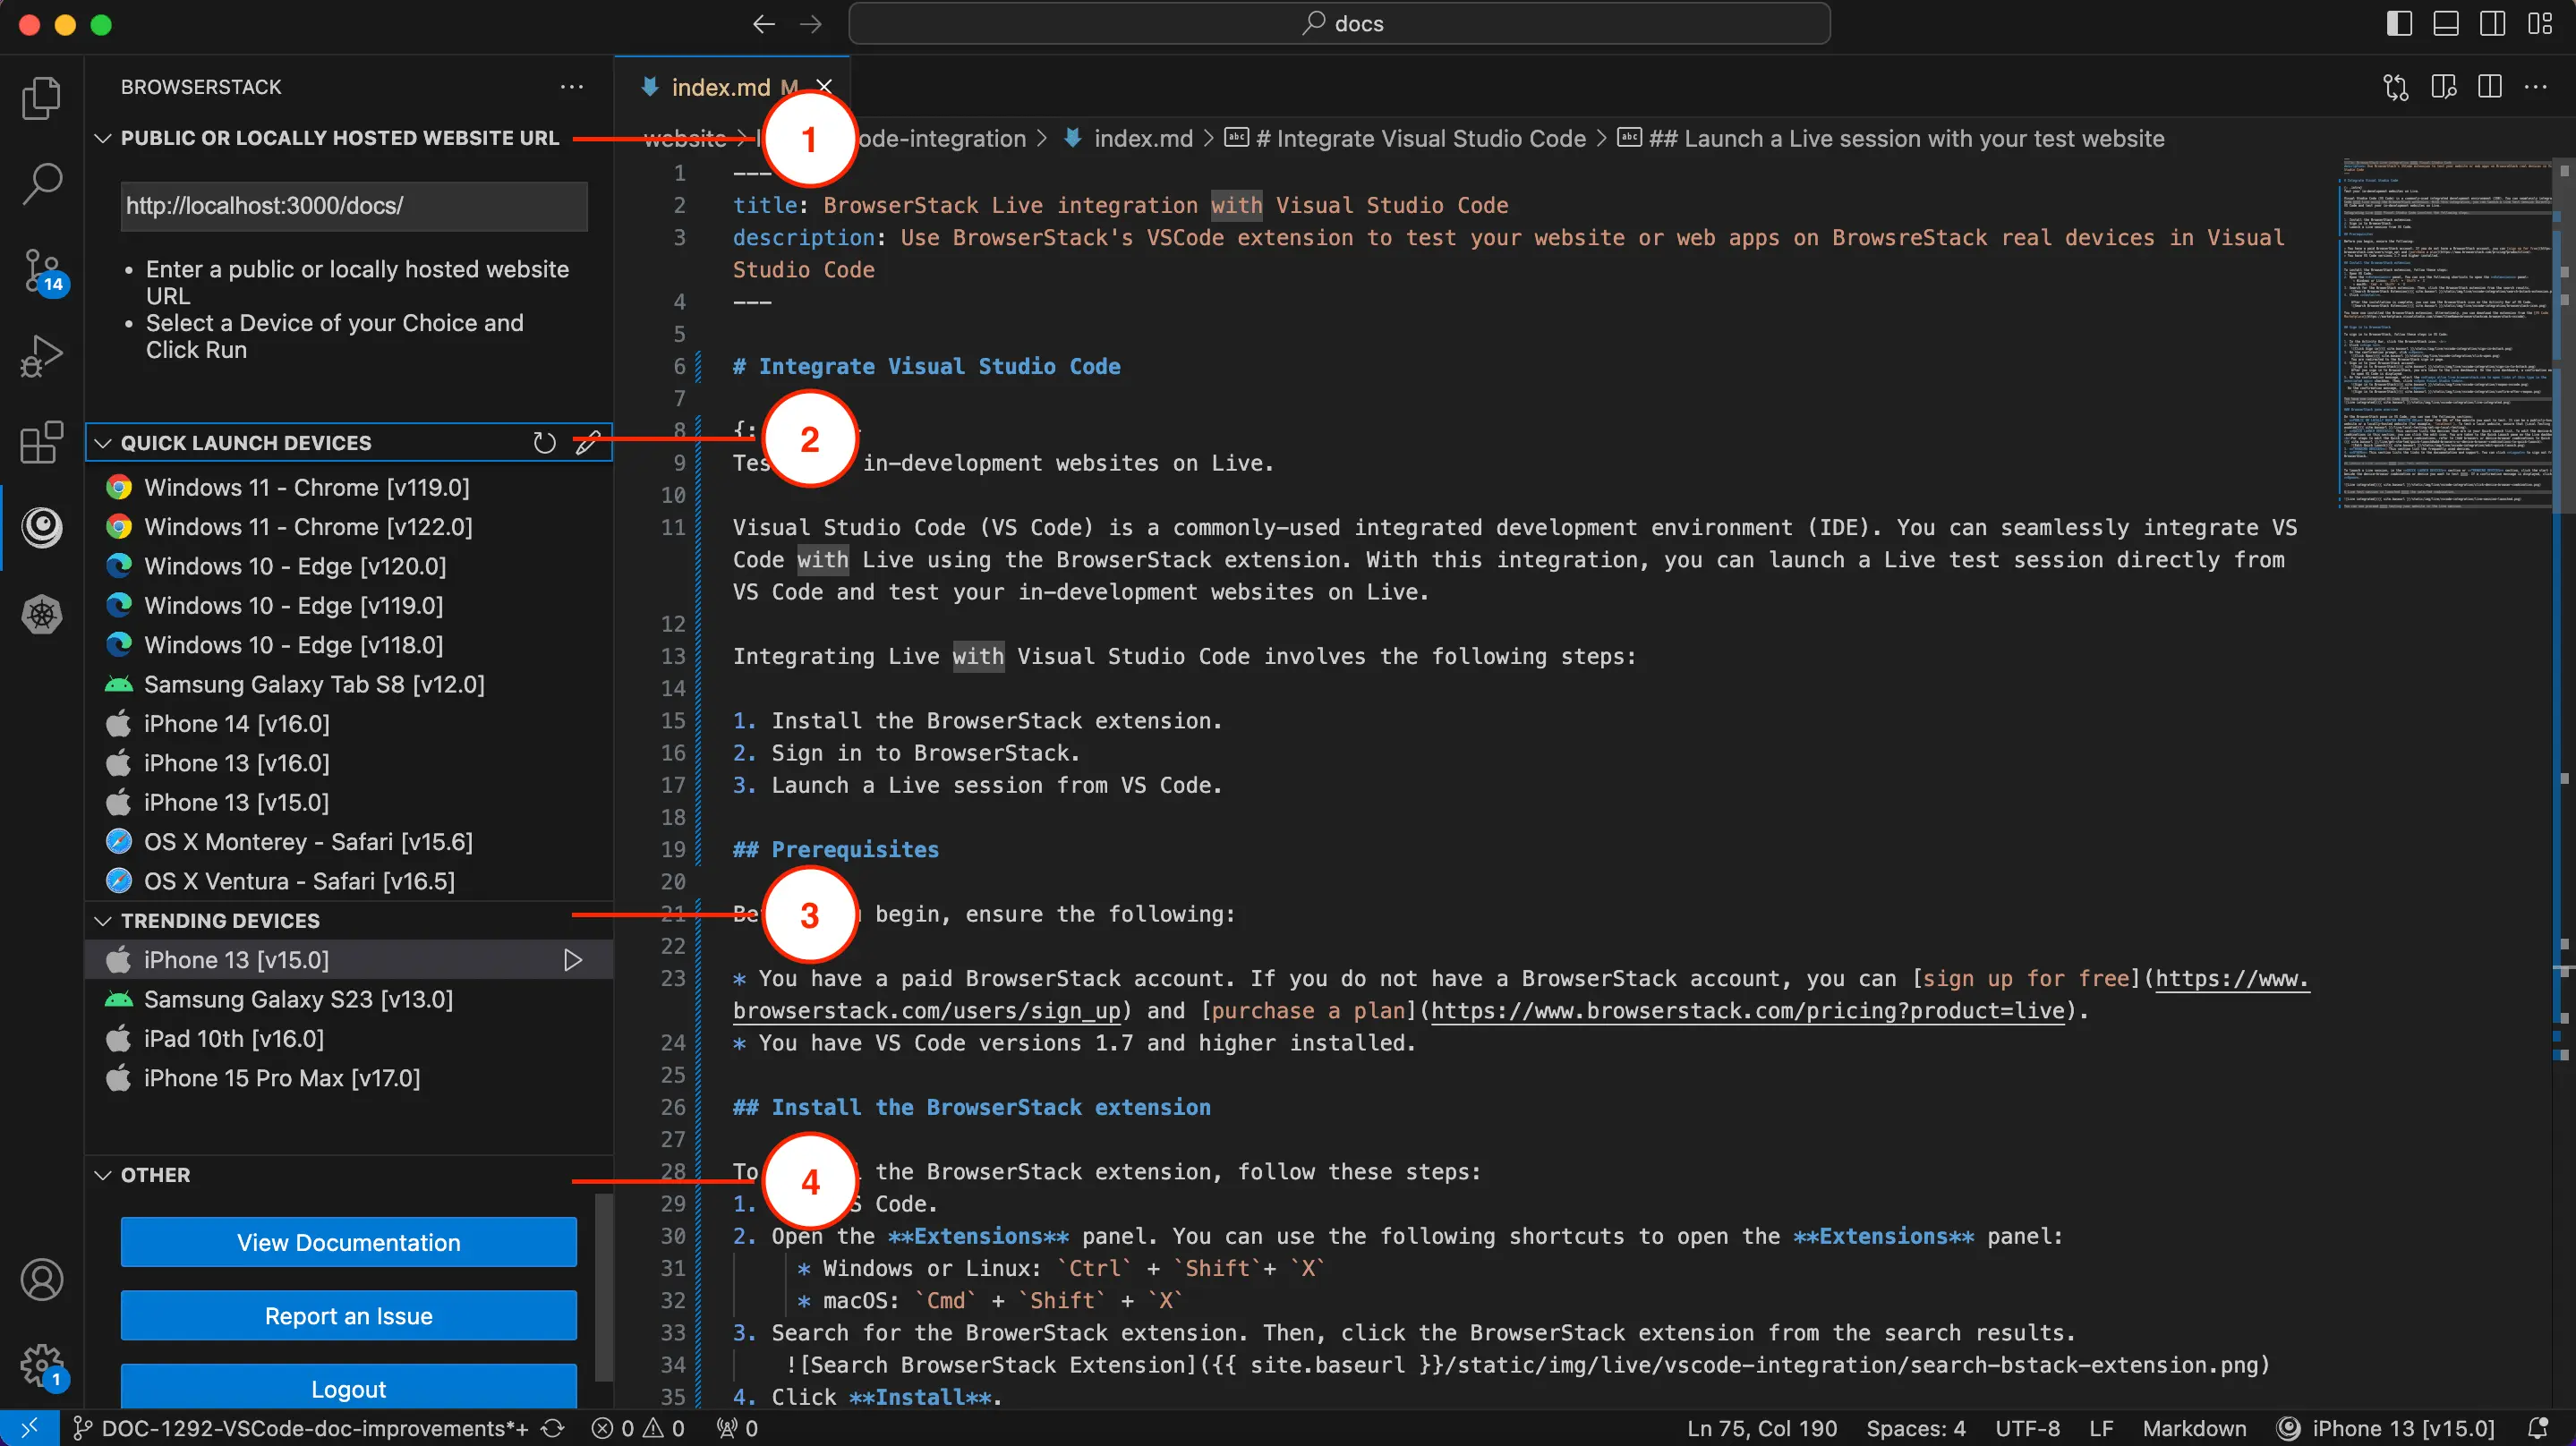
Task: Edit the Quick Launch Devices list
Action: tap(587, 443)
